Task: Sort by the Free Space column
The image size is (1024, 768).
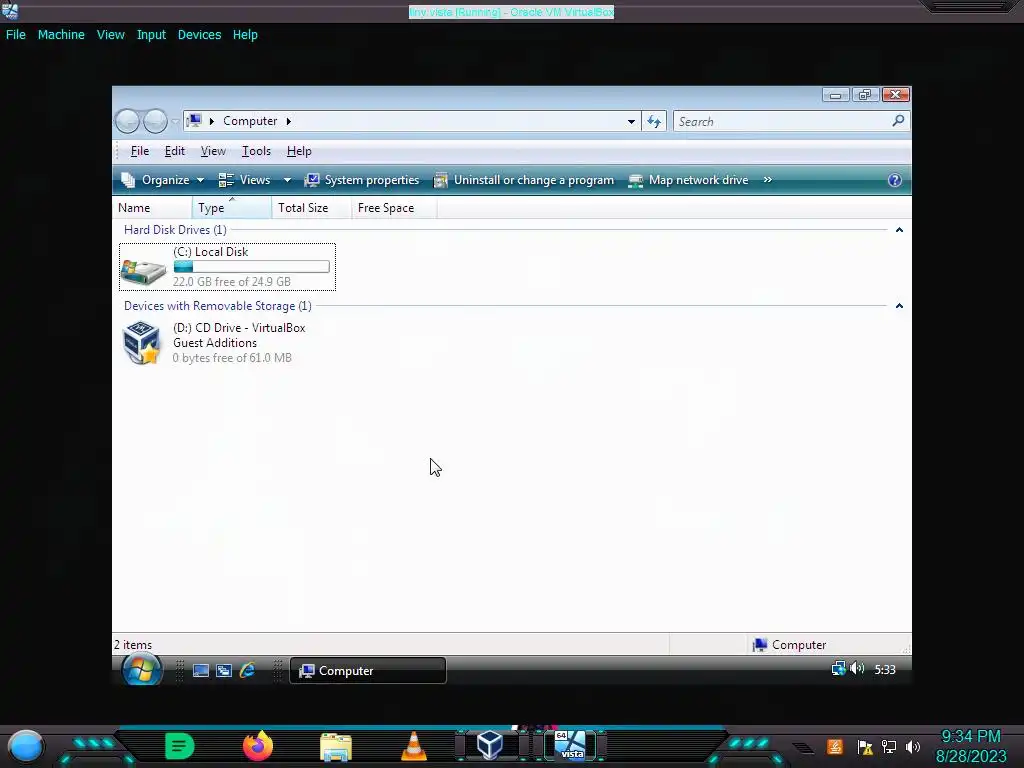Action: coord(394,208)
